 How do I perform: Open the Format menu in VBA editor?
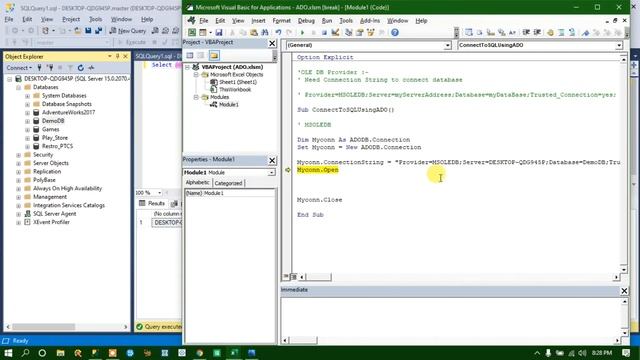point(281,20)
